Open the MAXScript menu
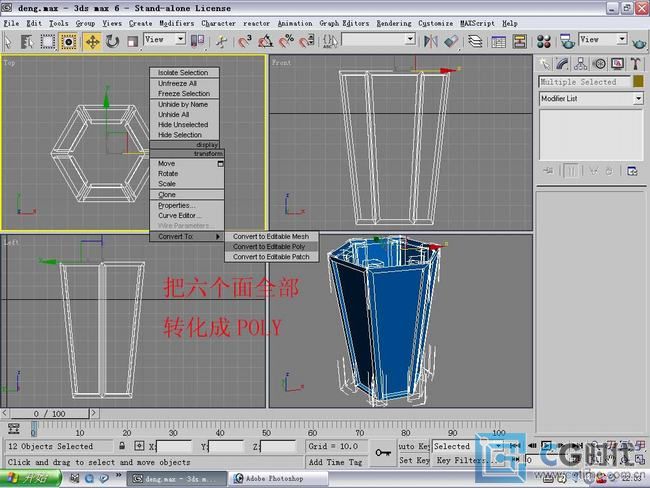The width and height of the screenshot is (650, 488). (477, 23)
